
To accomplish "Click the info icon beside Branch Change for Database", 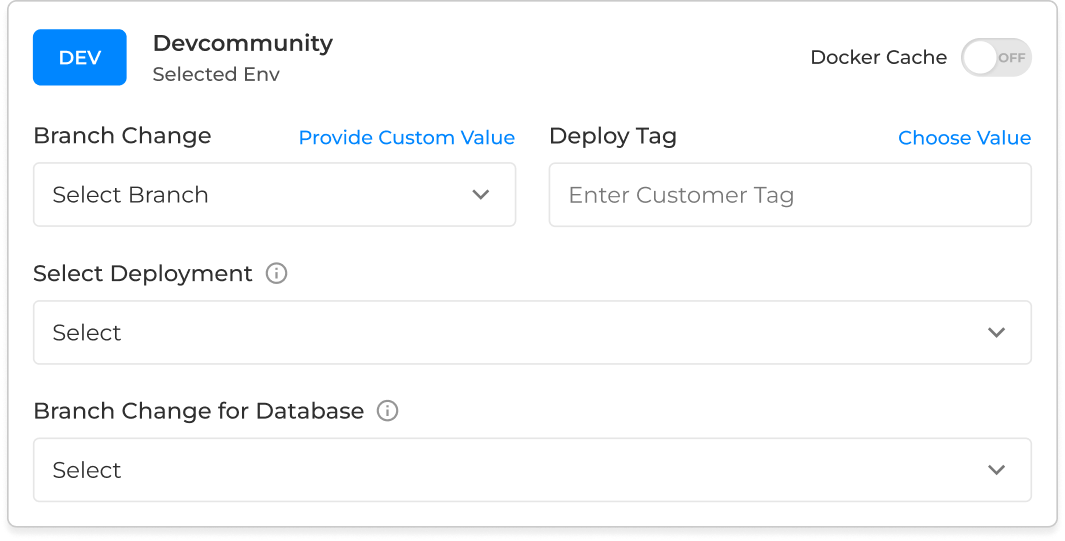I will [388, 411].
